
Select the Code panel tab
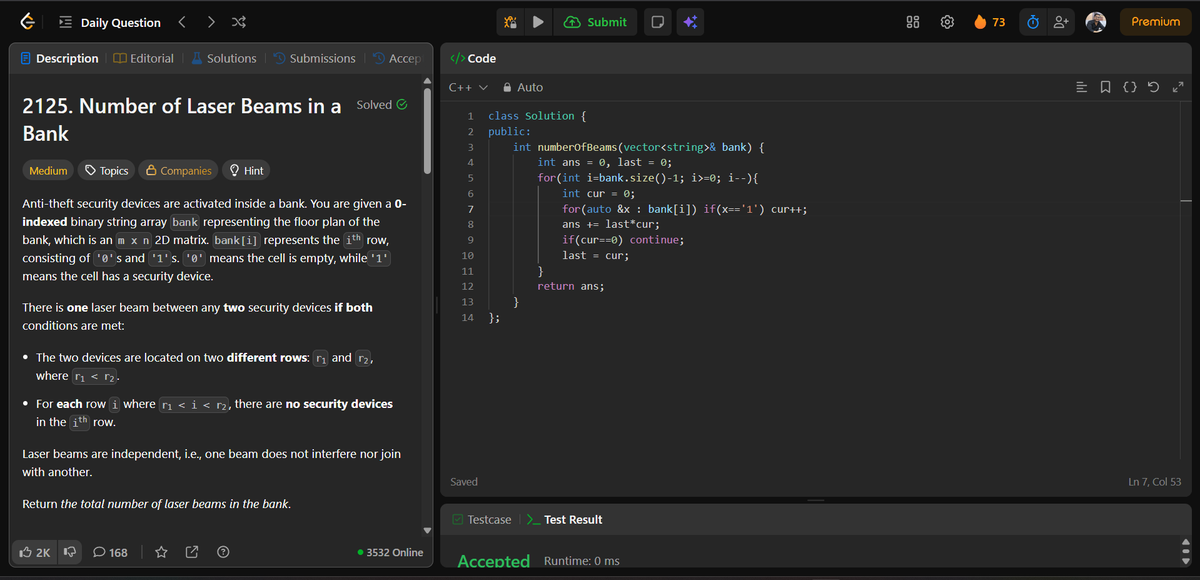[473, 59]
